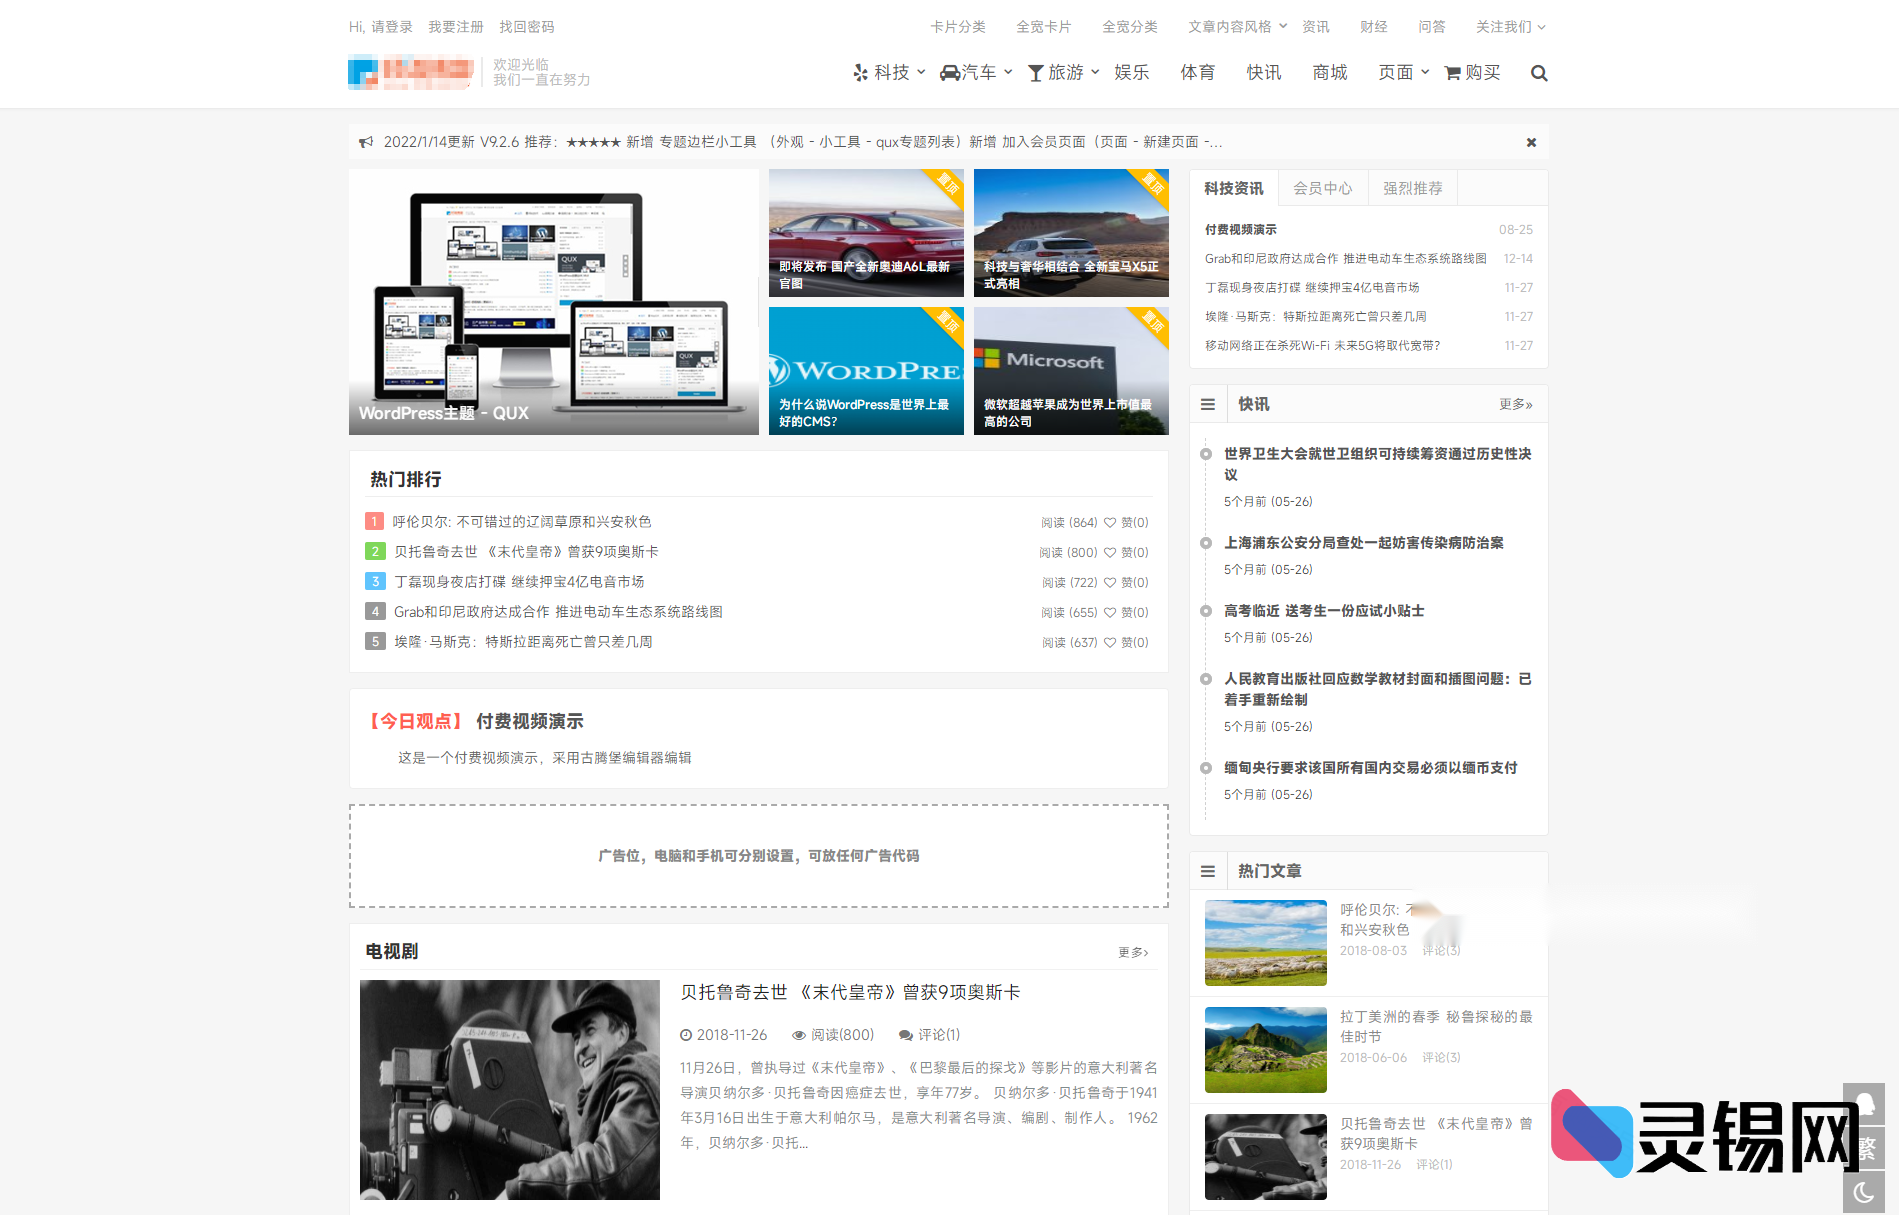The width and height of the screenshot is (1899, 1215).
Task: Click the clover icon next to 科技
Action: [x=858, y=72]
